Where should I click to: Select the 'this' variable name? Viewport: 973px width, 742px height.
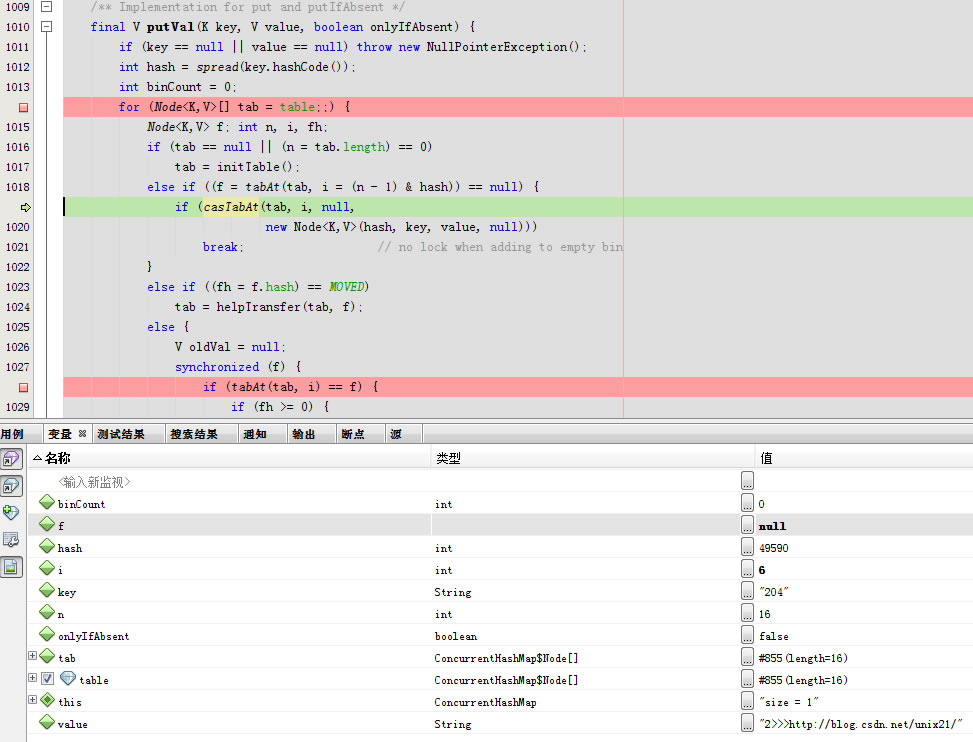(70, 702)
